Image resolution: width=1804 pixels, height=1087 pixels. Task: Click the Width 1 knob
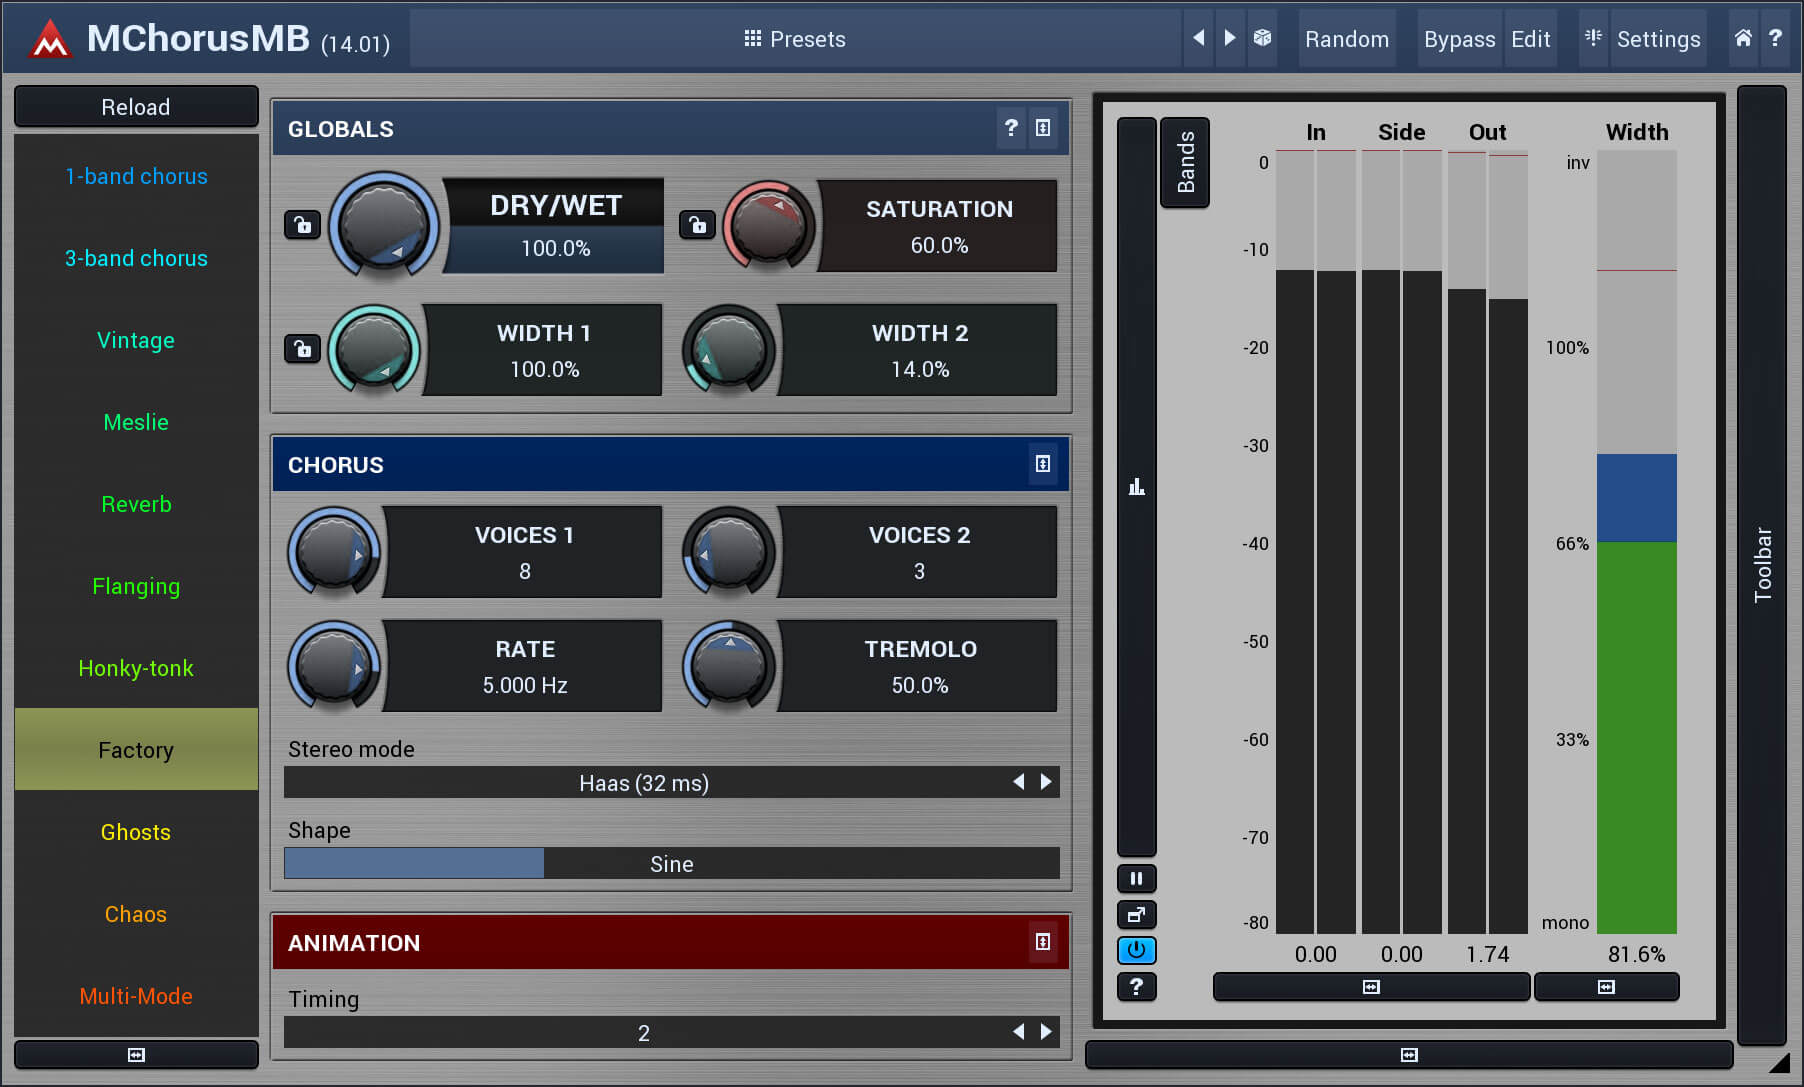point(373,349)
